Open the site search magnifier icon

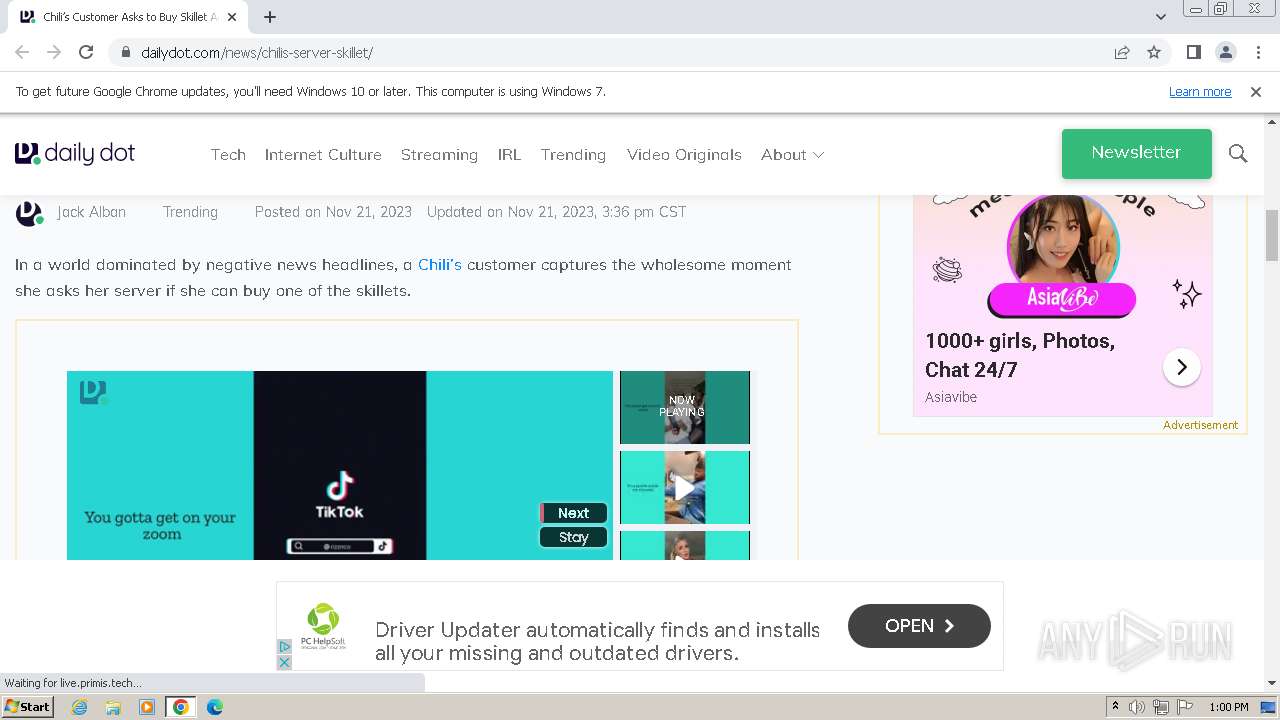point(1238,153)
